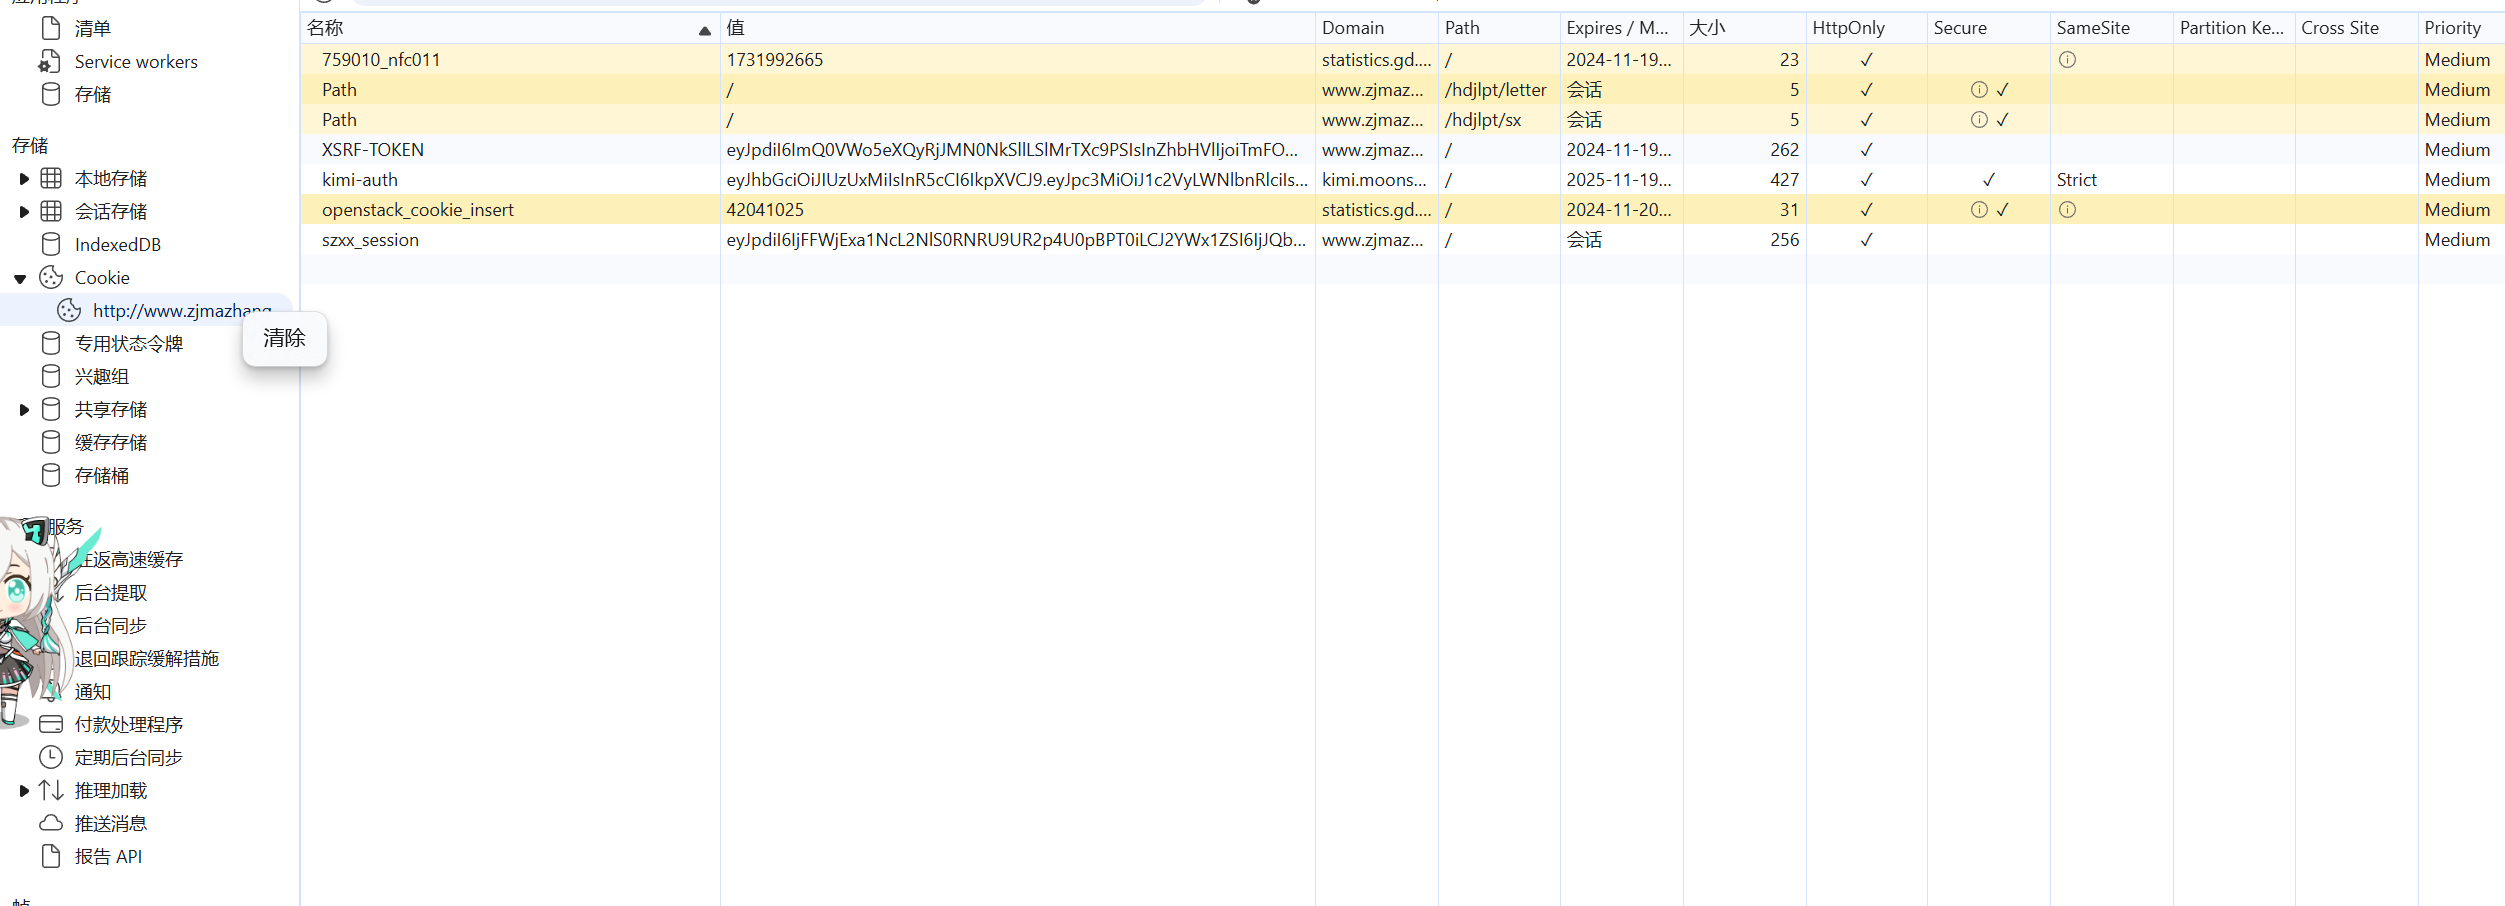Collapse the Cookie tree node

[20, 279]
